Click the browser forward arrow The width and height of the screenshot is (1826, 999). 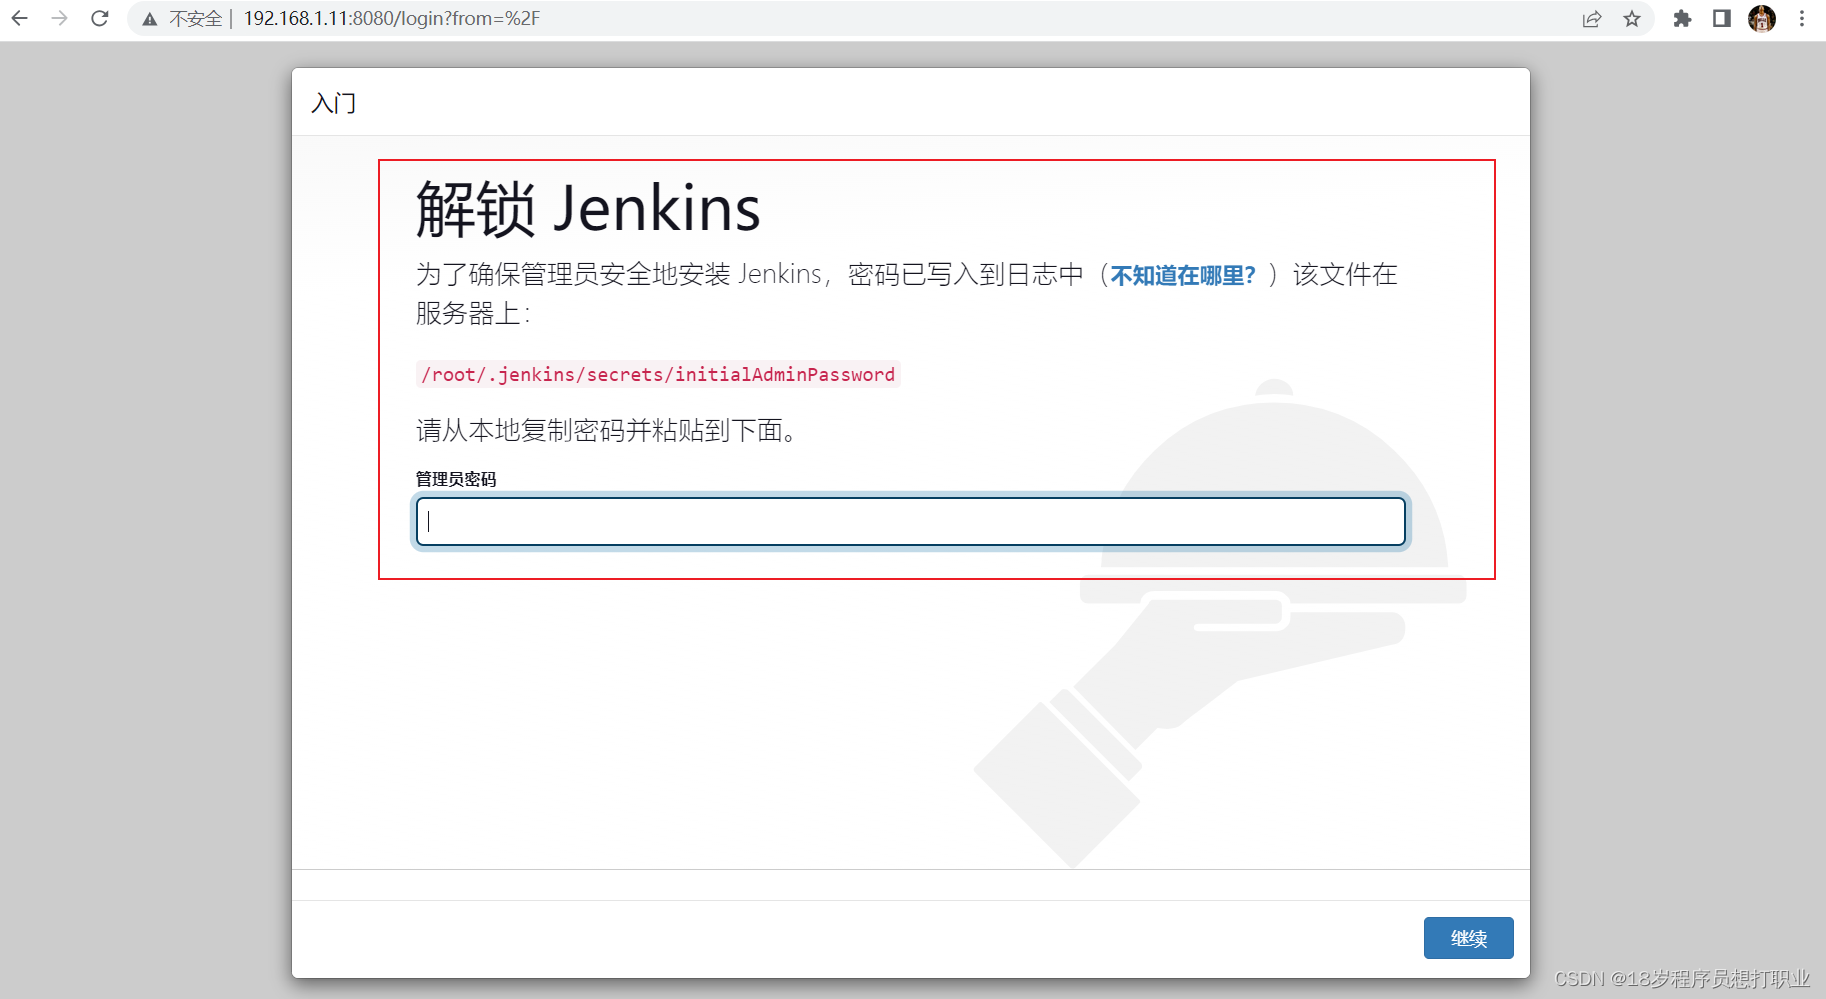tap(59, 18)
